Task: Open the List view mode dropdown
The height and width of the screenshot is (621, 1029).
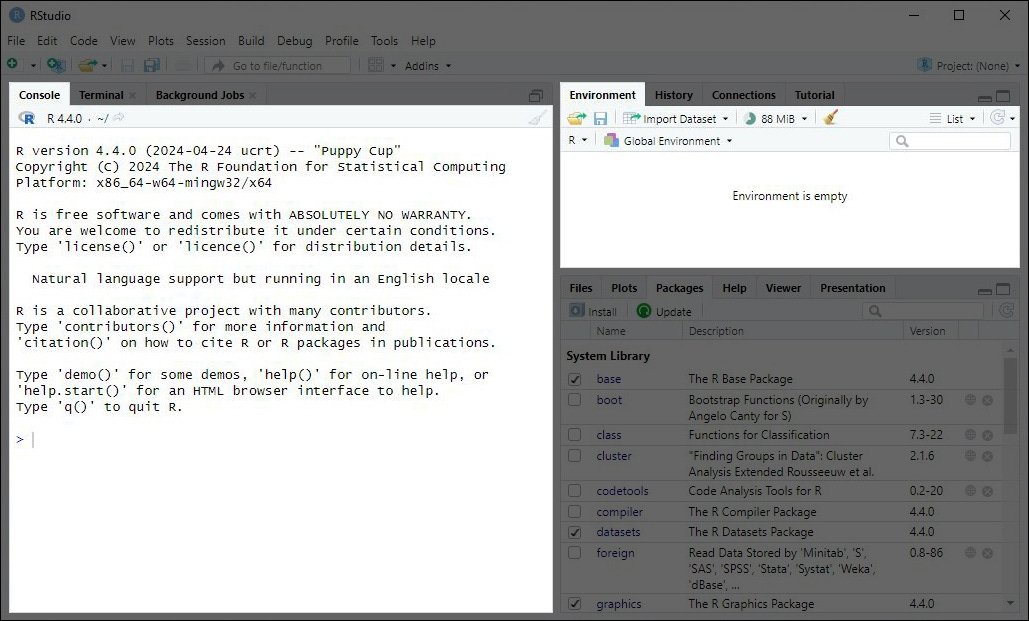Action: (x=953, y=119)
